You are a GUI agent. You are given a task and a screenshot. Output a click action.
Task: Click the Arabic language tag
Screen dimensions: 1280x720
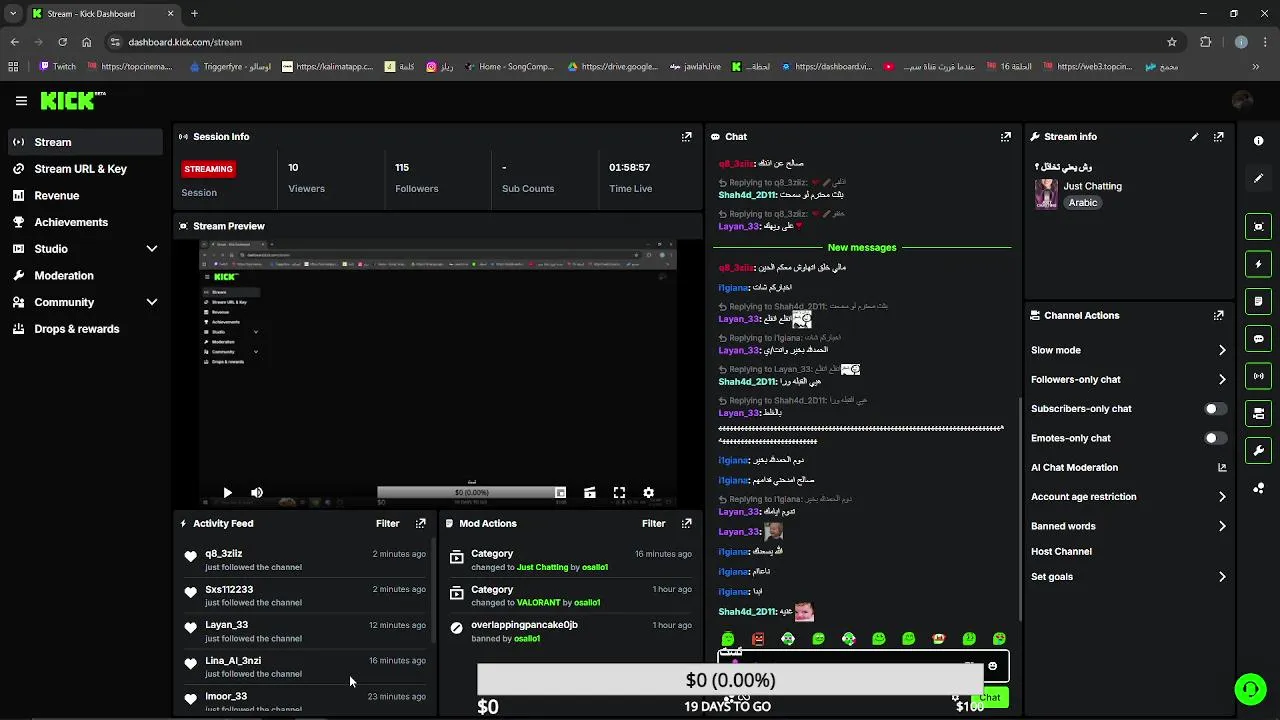(1083, 203)
